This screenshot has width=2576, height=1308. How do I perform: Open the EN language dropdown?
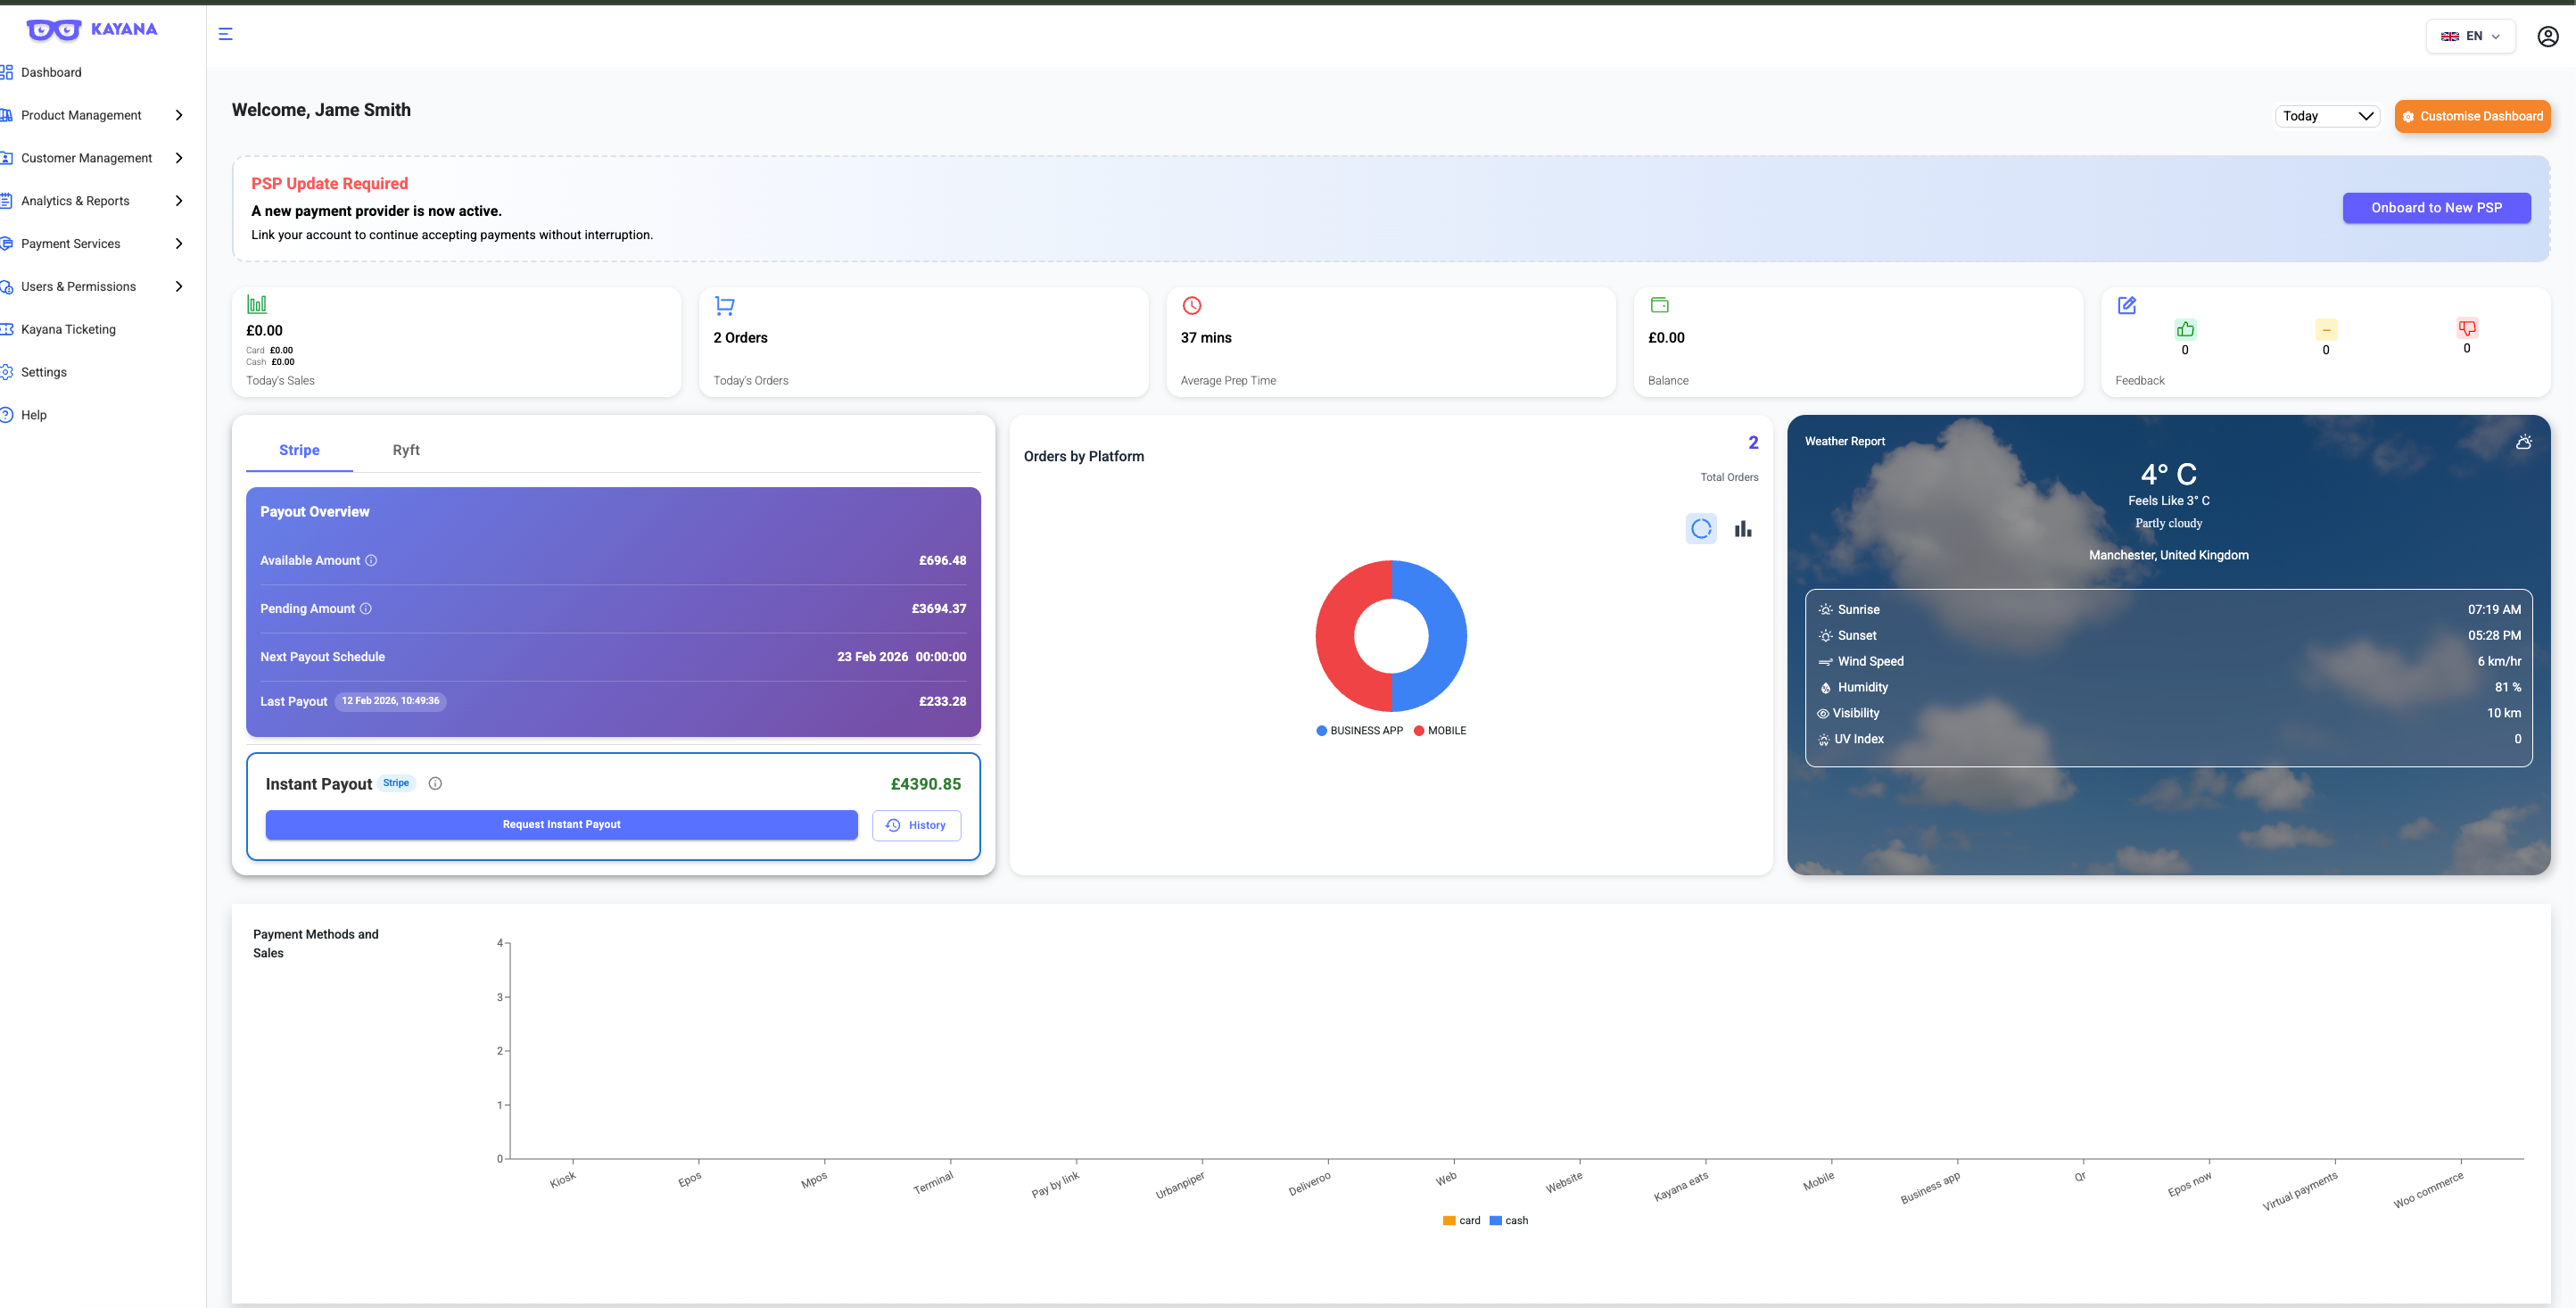2470,36
